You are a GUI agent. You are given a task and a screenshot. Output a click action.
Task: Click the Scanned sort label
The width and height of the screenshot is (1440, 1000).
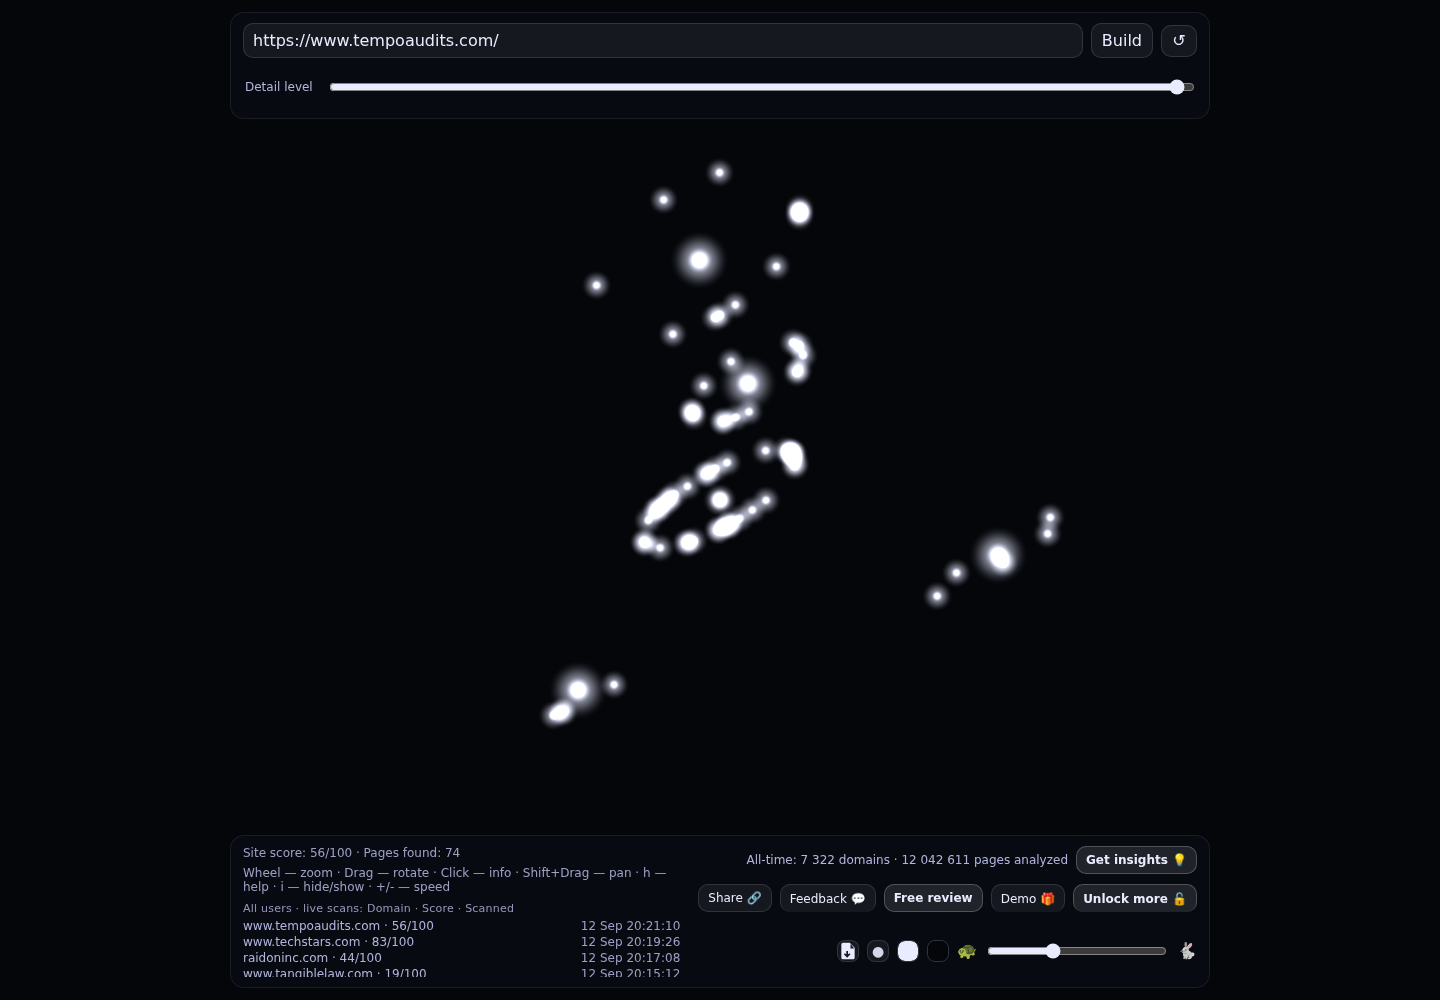[489, 908]
